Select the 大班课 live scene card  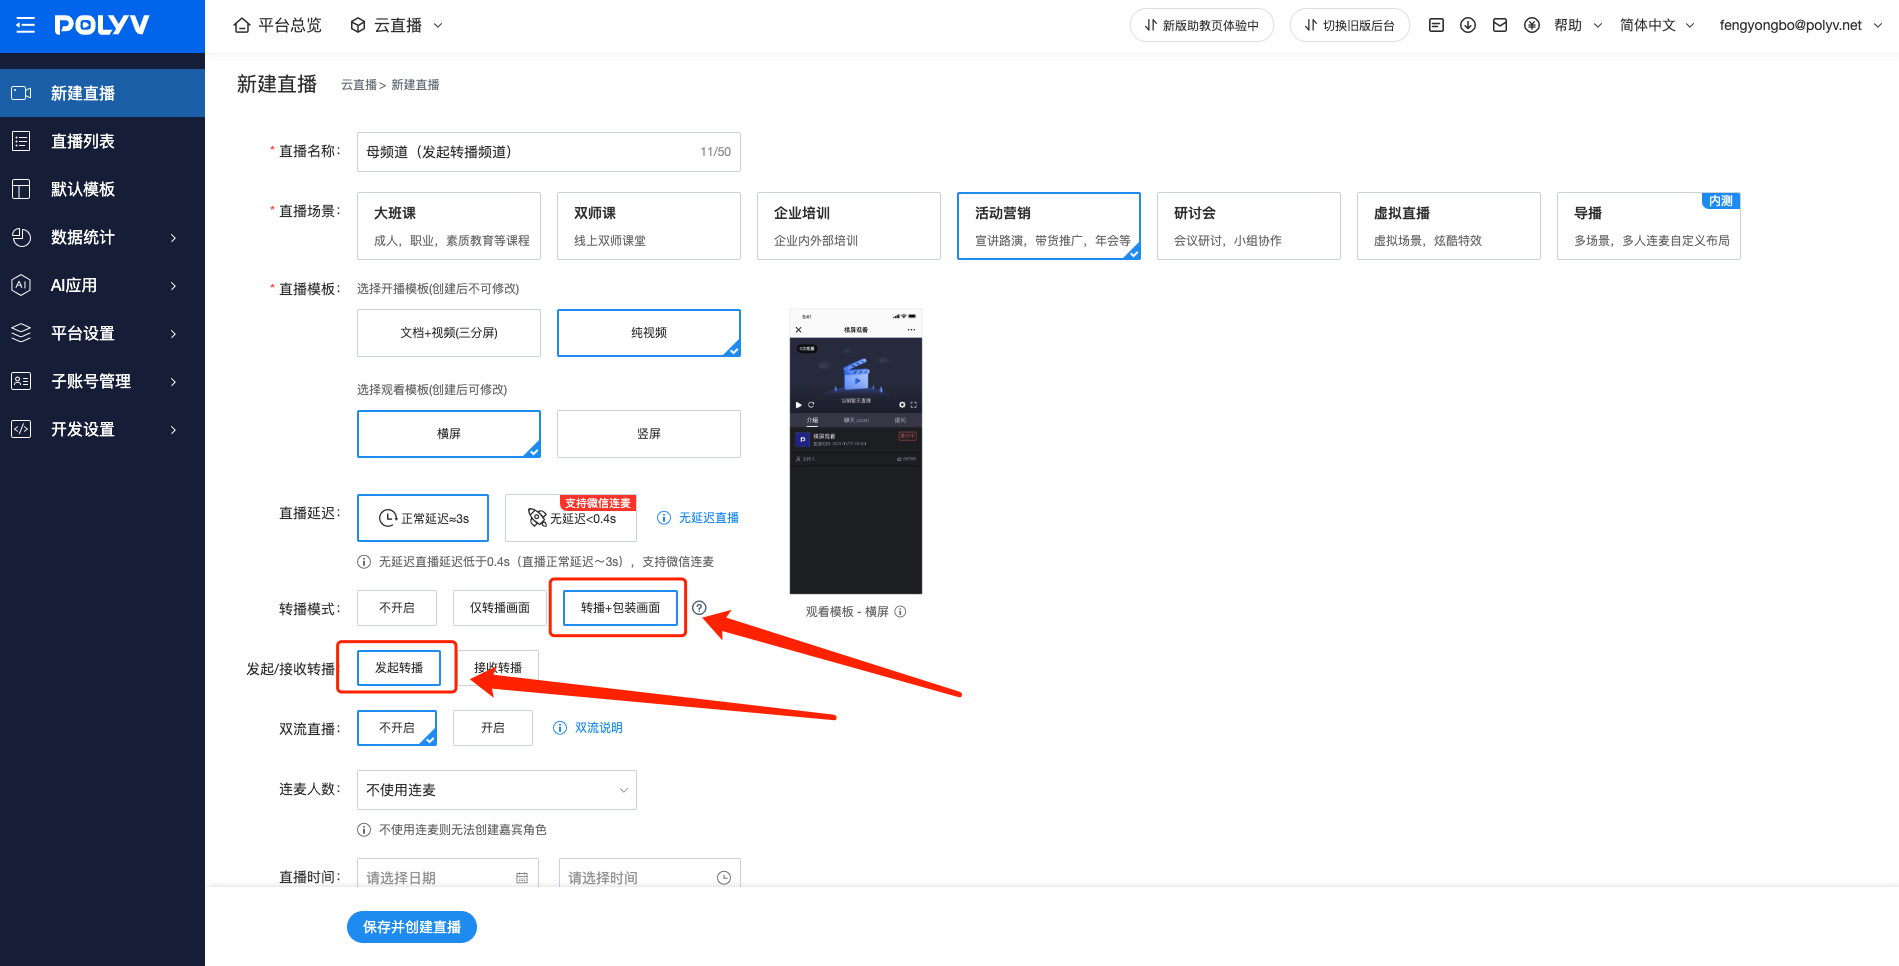[x=449, y=226]
